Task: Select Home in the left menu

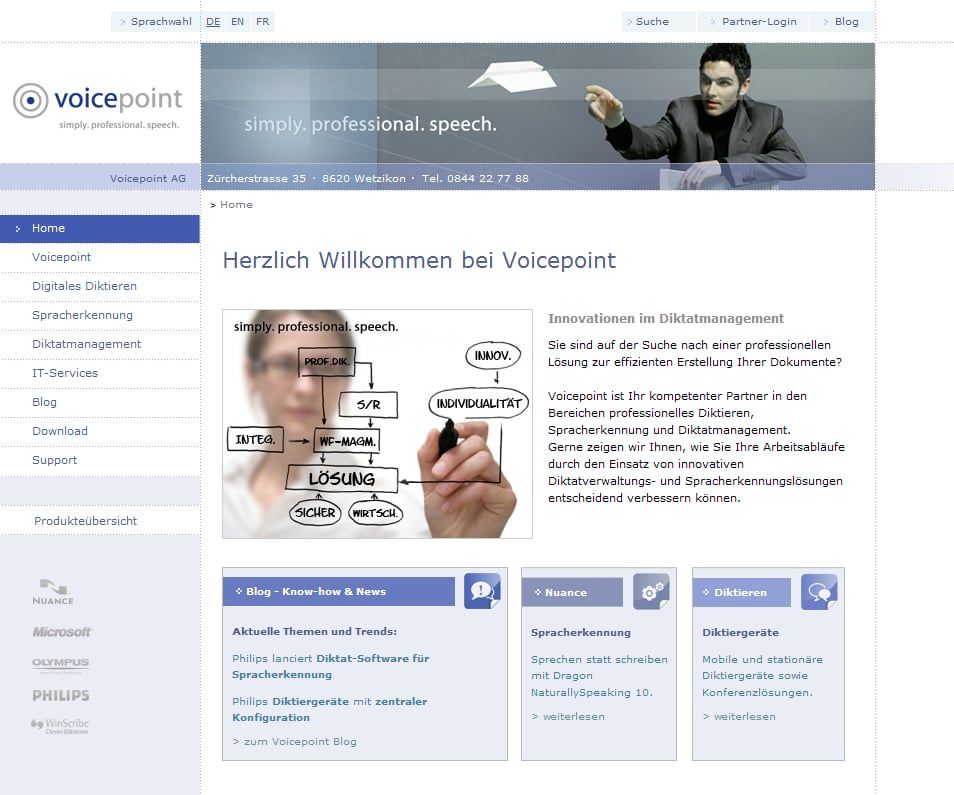Action: coord(100,229)
